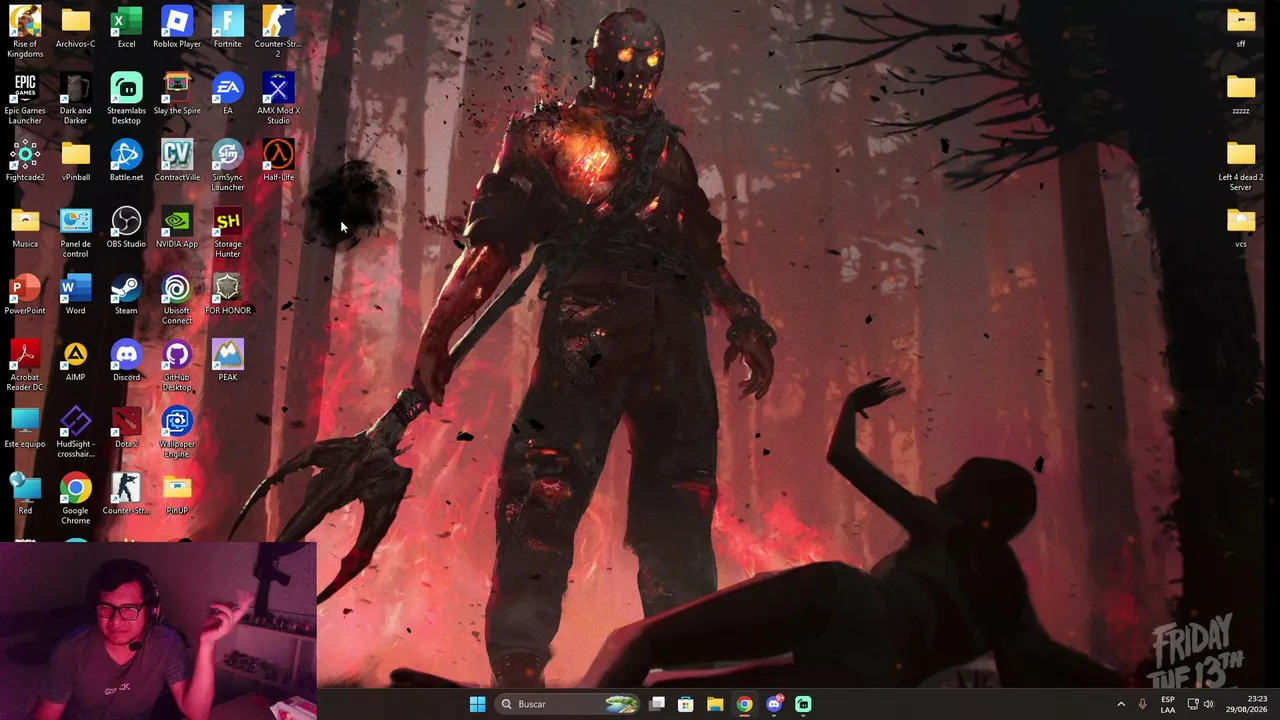Open Task View from the taskbar
This screenshot has width=1280, height=720.
(x=657, y=704)
